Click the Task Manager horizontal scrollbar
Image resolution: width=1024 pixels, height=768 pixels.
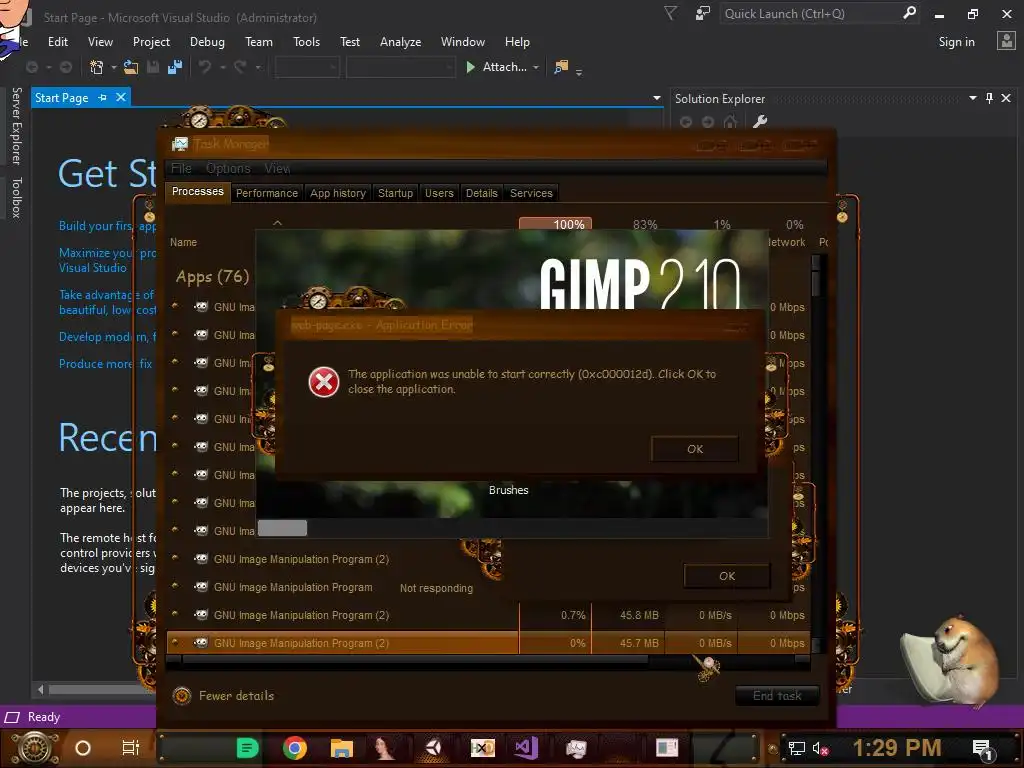(488, 660)
